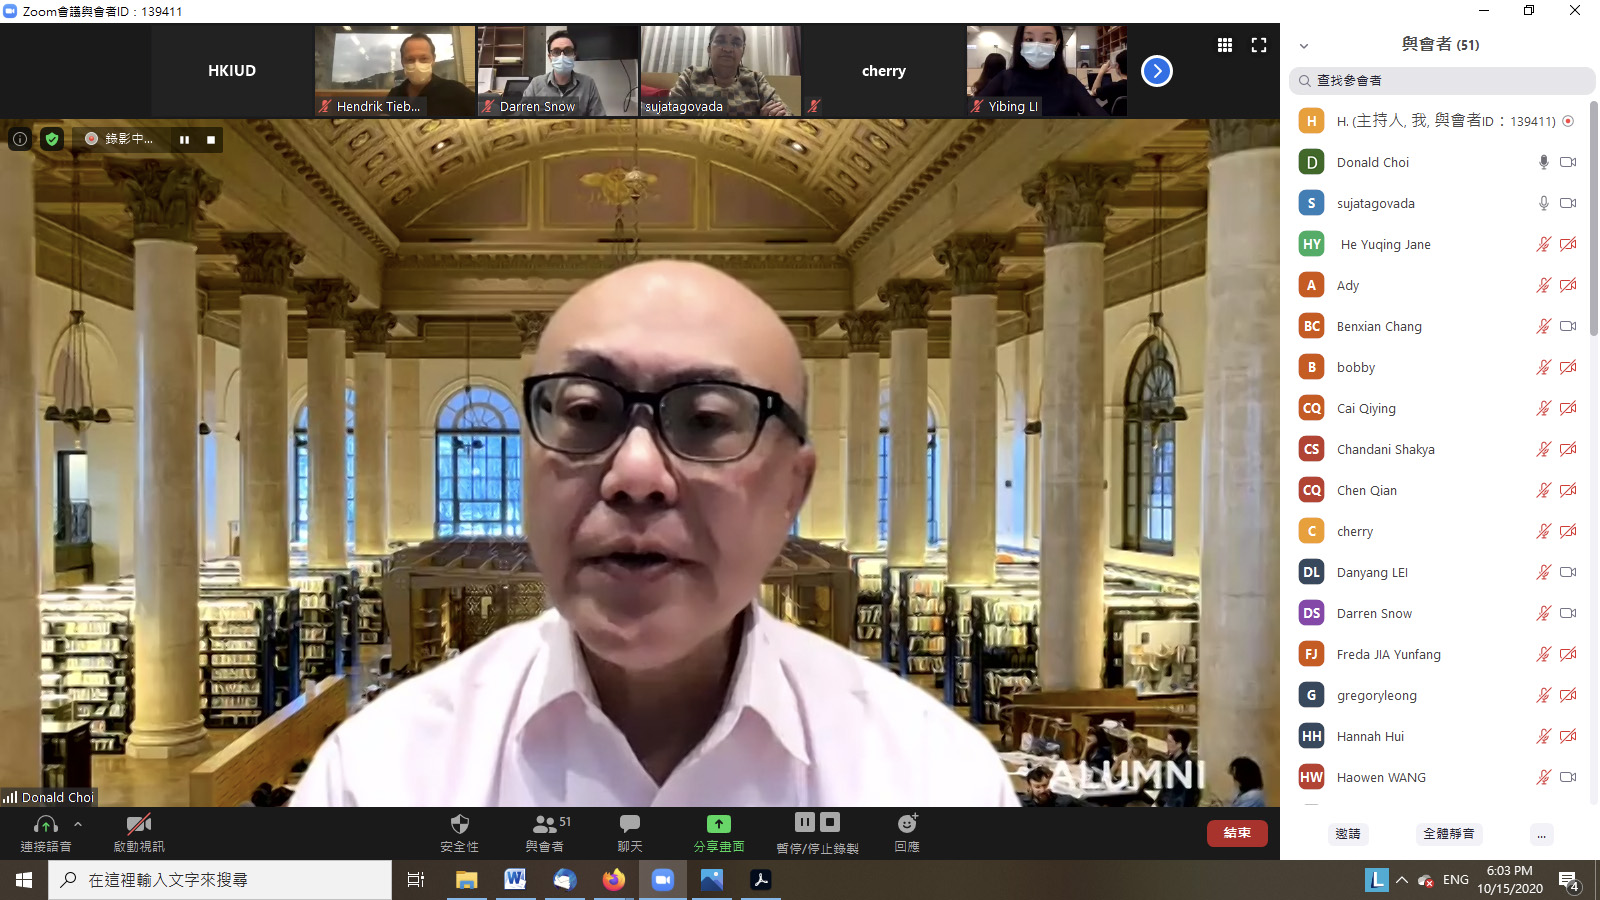Collapse participants panel with chevron
Viewport: 1600px width, 900px height.
(1303, 46)
